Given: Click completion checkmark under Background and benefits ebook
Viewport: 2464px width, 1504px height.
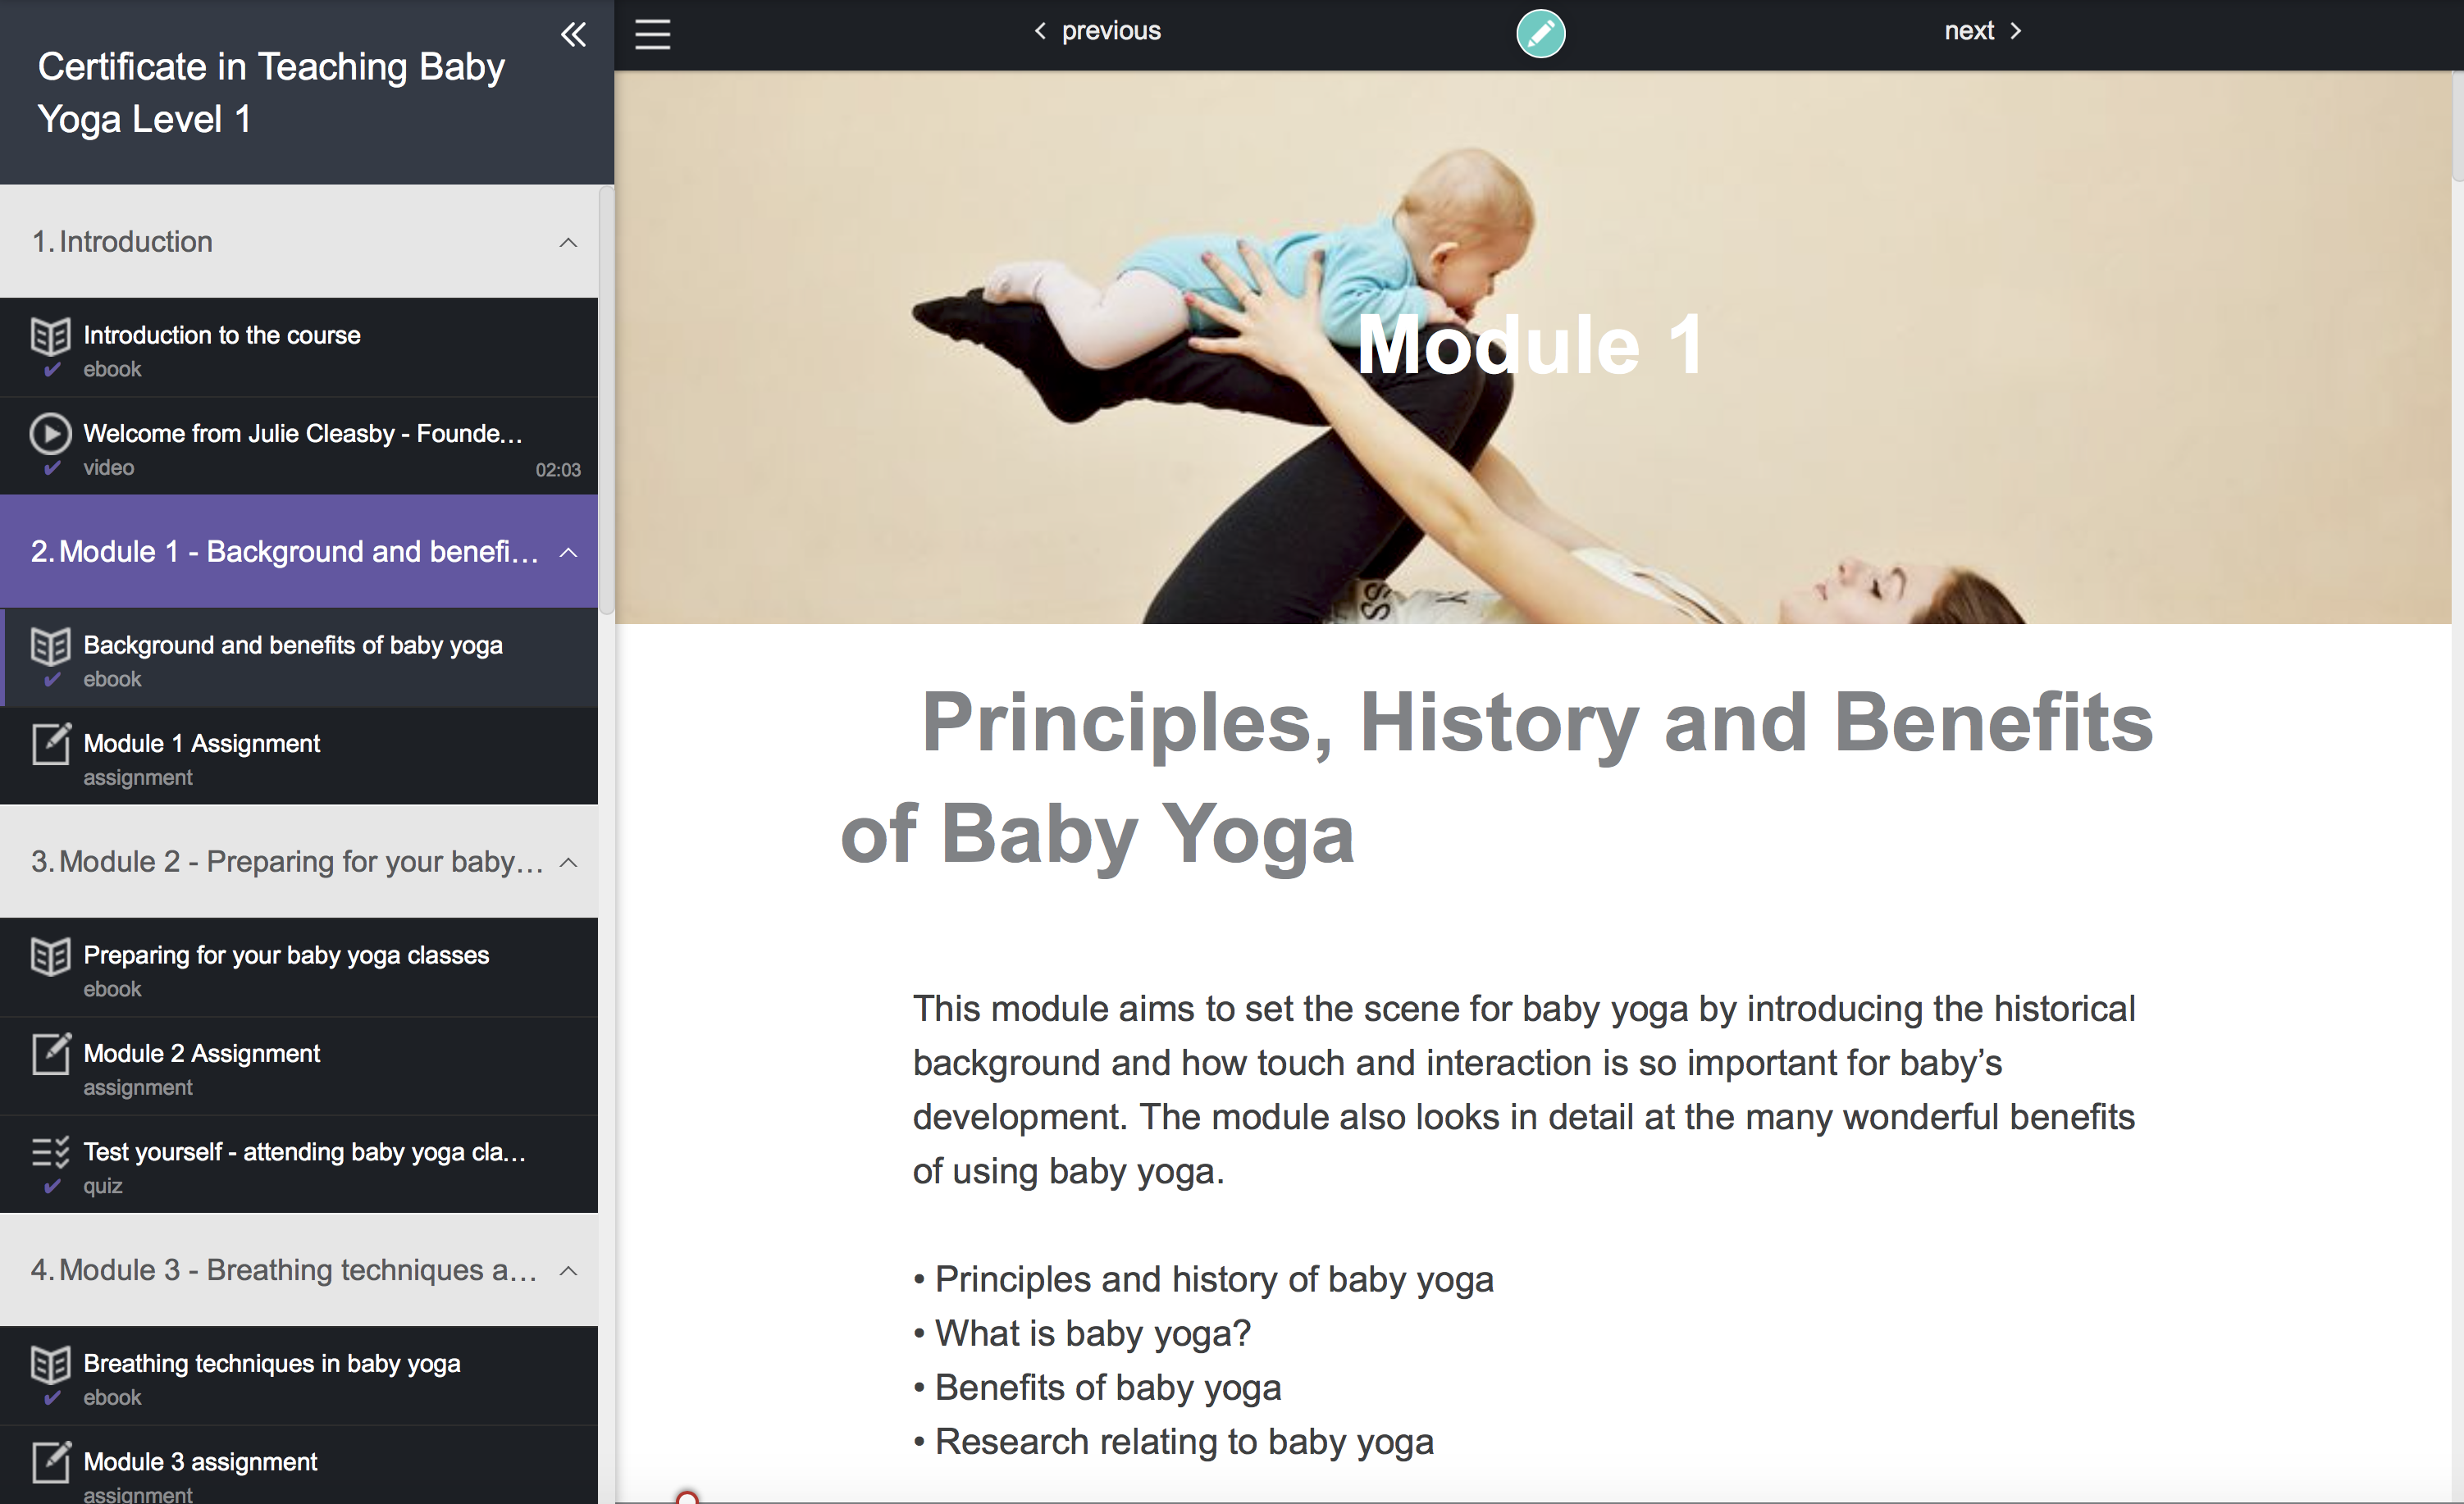Looking at the screenshot, I should 52,680.
